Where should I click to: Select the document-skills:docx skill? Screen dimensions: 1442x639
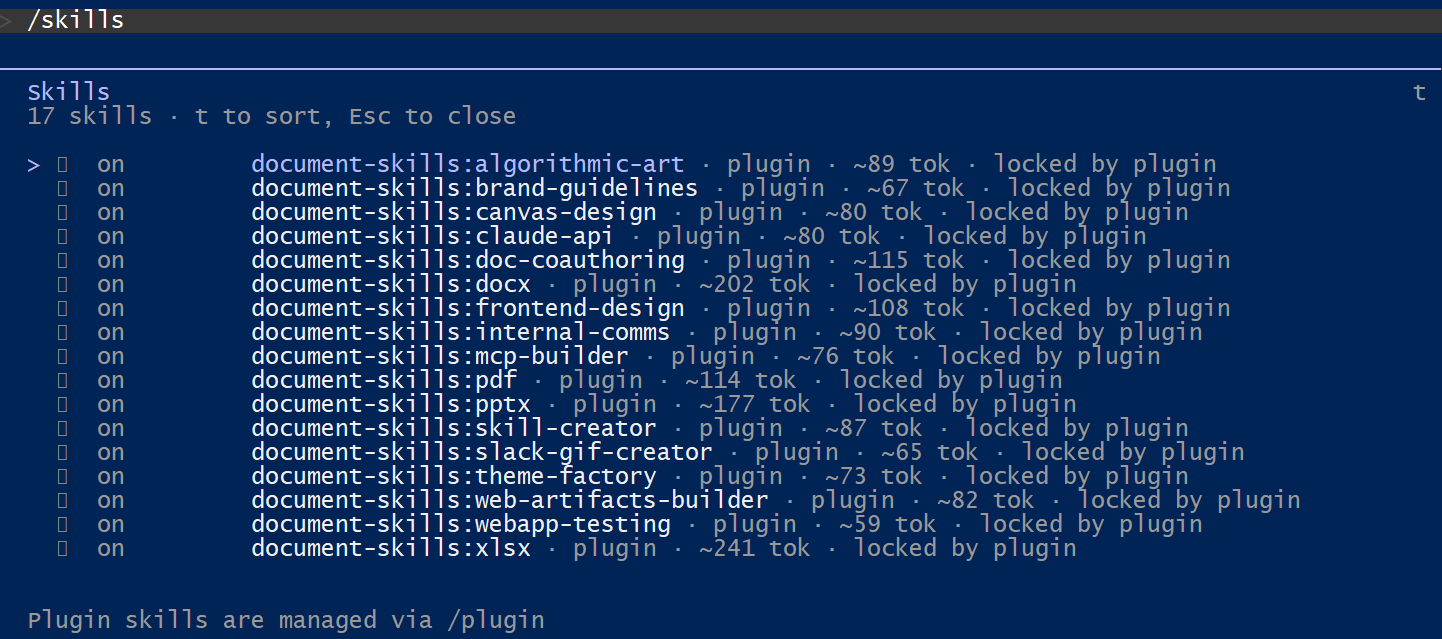pyautogui.click(x=391, y=284)
